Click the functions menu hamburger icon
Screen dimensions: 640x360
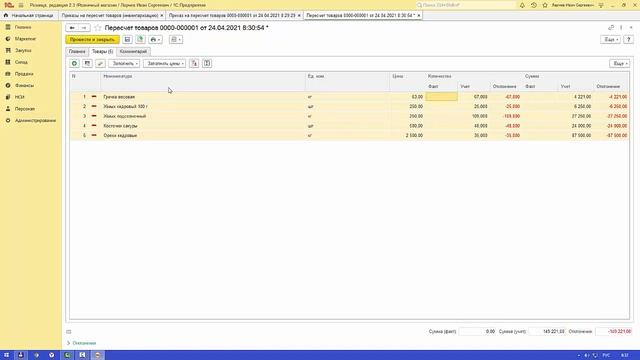21,5
